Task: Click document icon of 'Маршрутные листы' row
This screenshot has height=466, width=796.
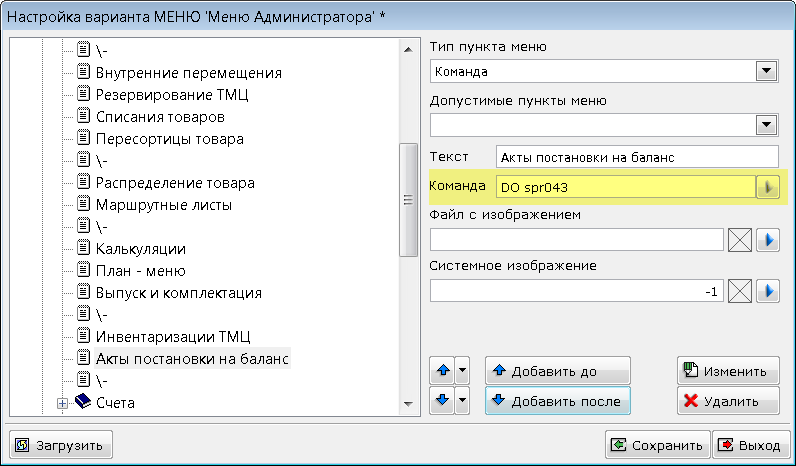Action: point(83,204)
